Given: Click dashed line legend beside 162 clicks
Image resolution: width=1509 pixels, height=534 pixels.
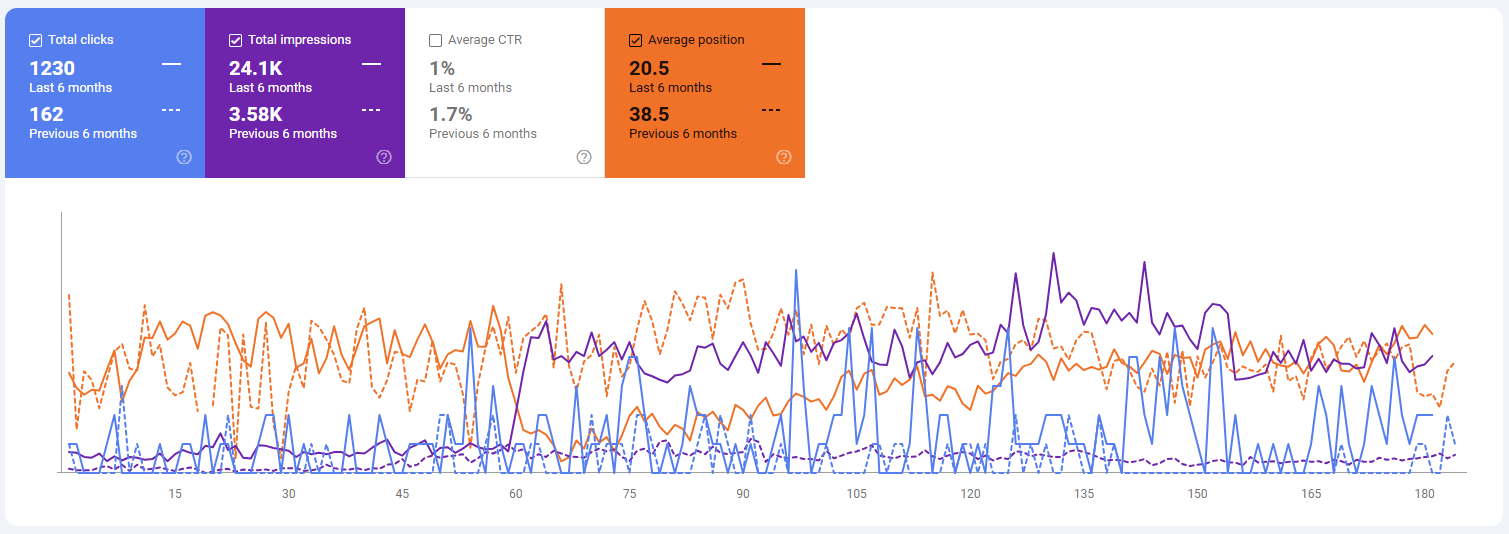Looking at the screenshot, I should coord(171,110).
